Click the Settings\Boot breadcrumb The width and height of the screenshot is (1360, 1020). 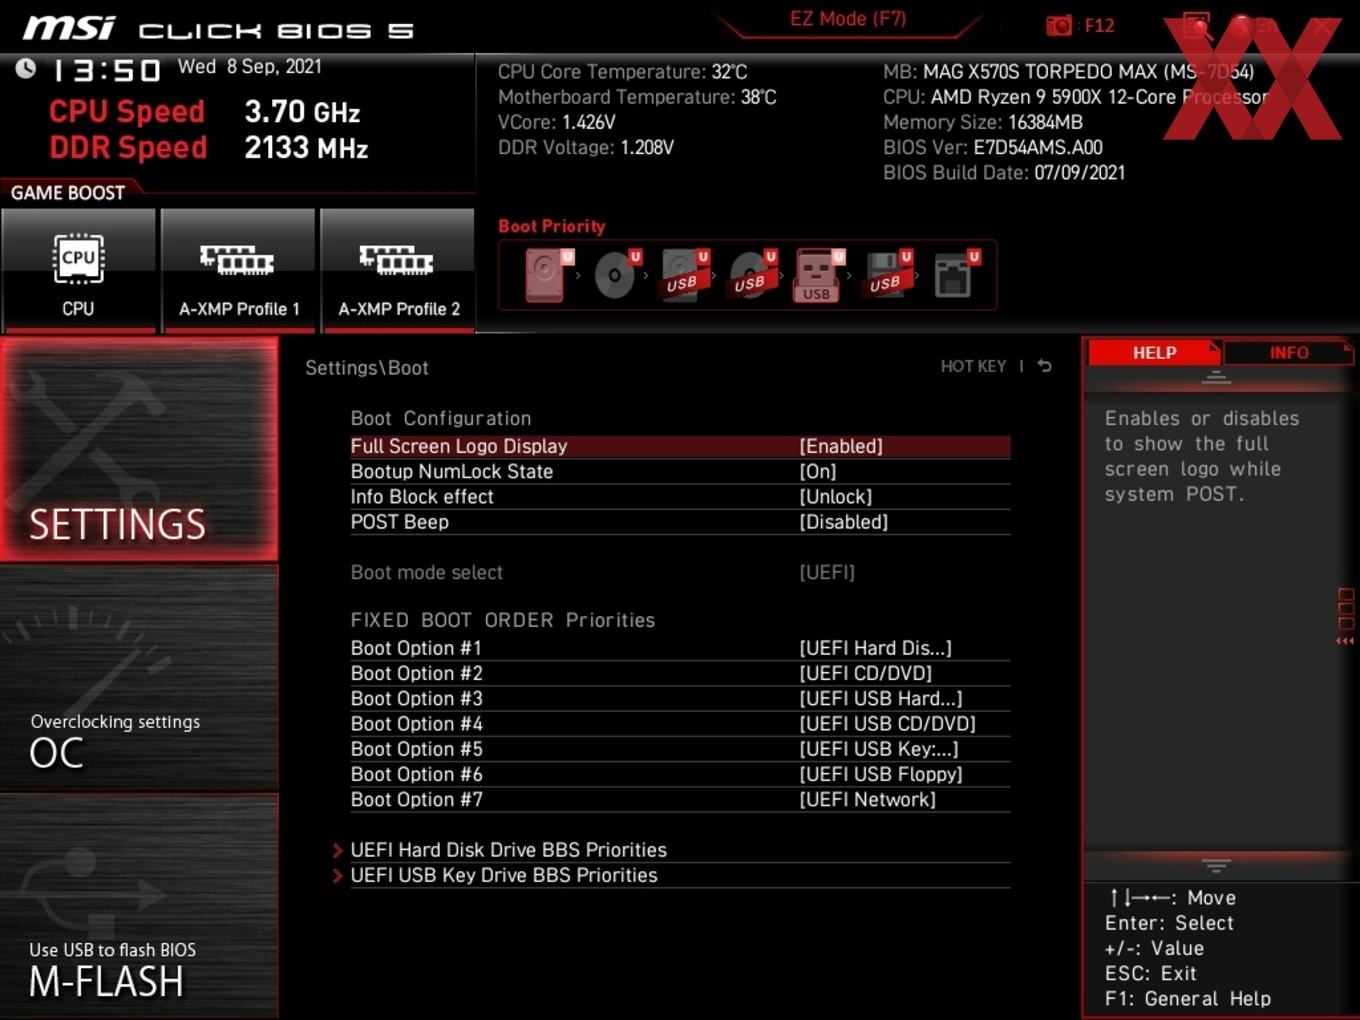tap(367, 368)
